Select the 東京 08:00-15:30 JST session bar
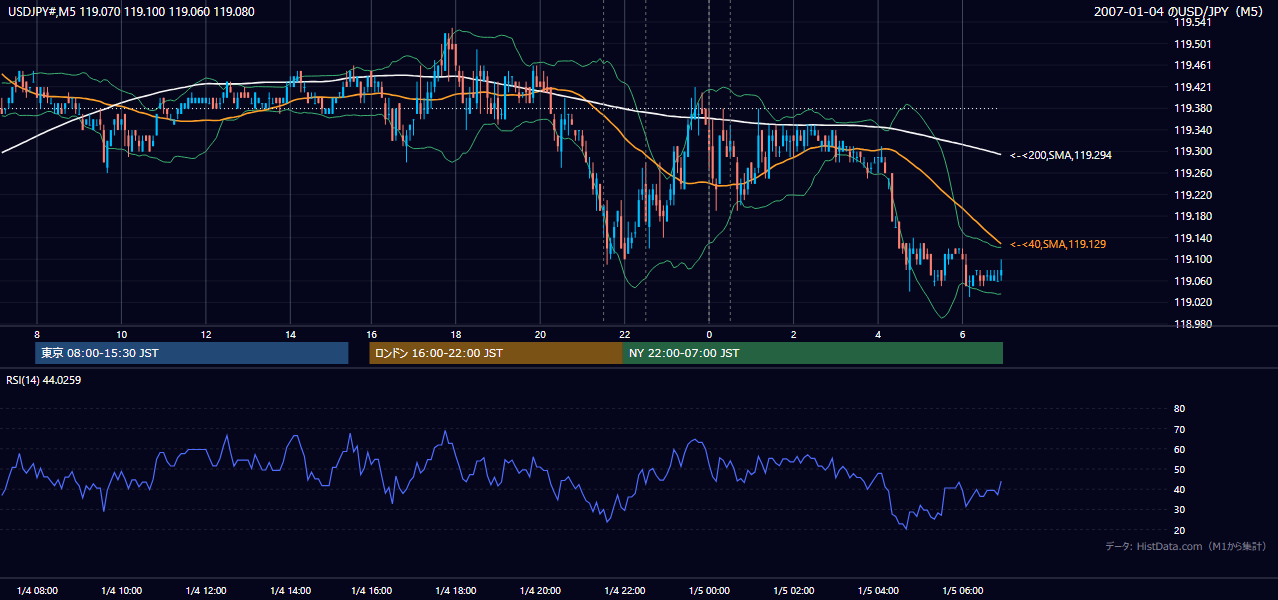Image resolution: width=1278 pixels, height=600 pixels. tap(191, 353)
